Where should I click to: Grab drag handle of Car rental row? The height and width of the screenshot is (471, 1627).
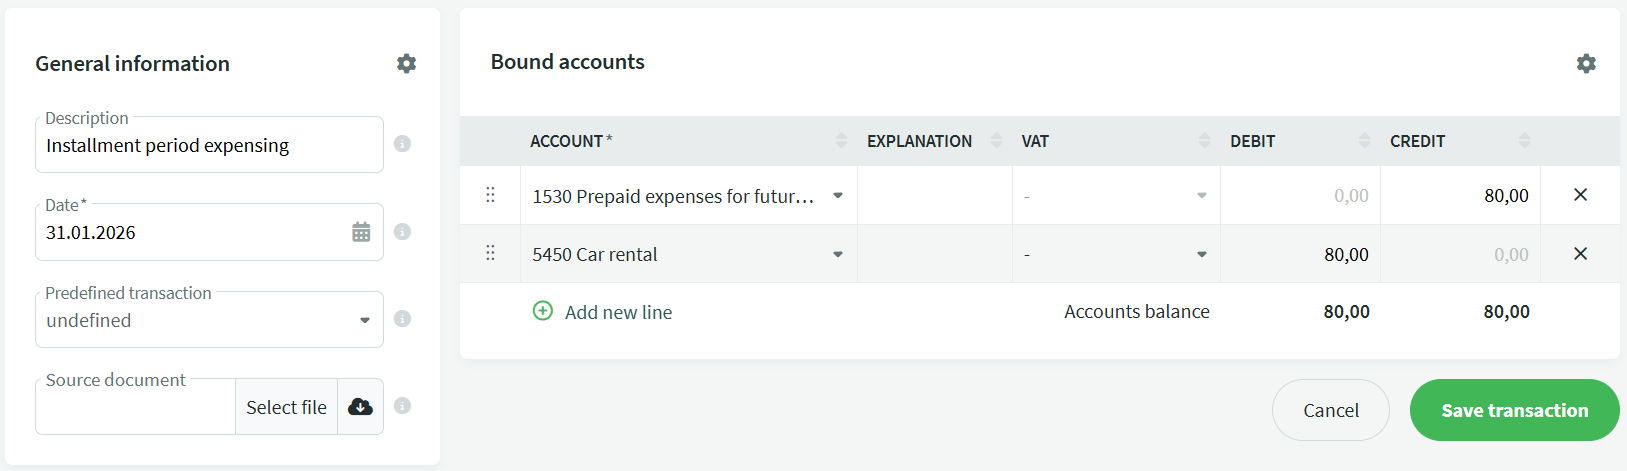(490, 253)
